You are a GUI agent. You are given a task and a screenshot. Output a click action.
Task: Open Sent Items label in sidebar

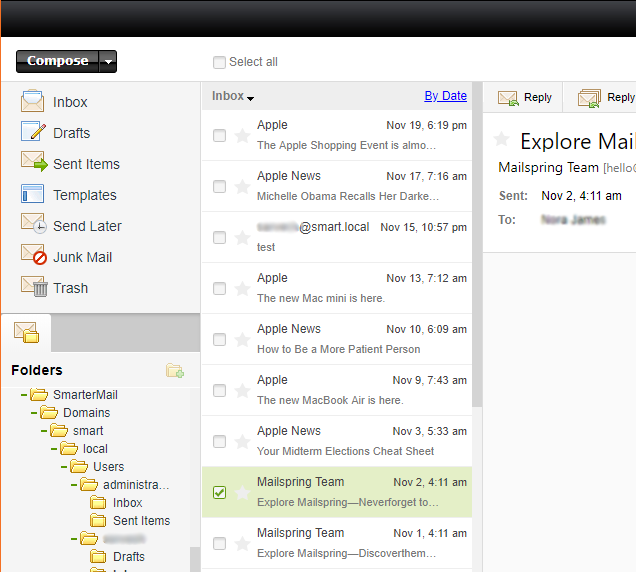(86, 164)
